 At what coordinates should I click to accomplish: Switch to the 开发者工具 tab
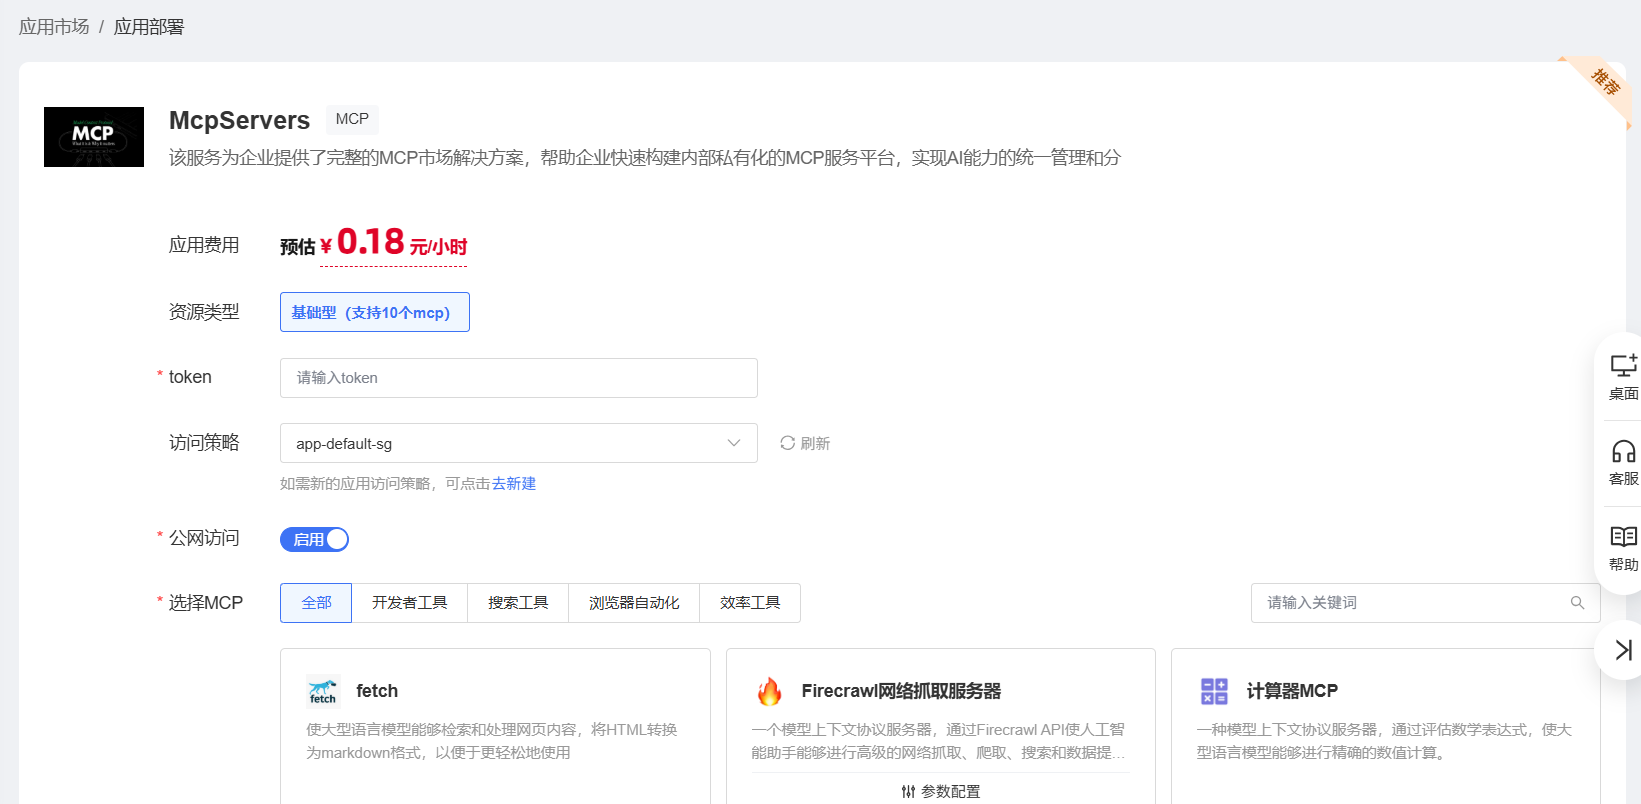click(409, 603)
